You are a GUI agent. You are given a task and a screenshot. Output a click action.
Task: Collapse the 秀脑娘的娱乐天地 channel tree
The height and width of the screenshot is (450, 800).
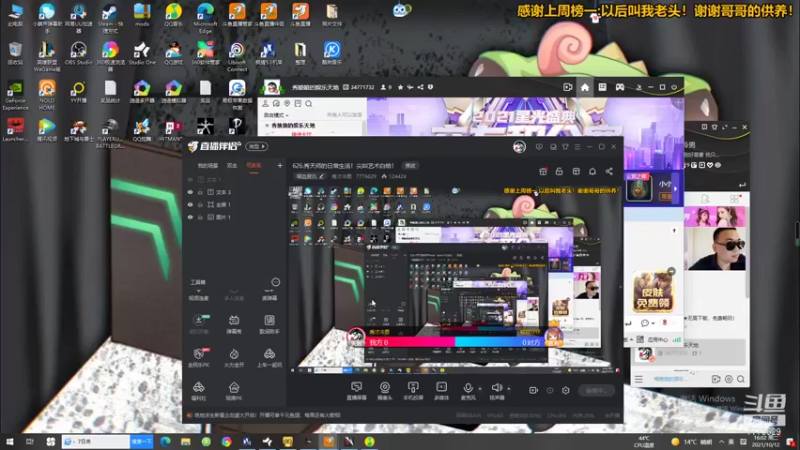click(x=267, y=126)
